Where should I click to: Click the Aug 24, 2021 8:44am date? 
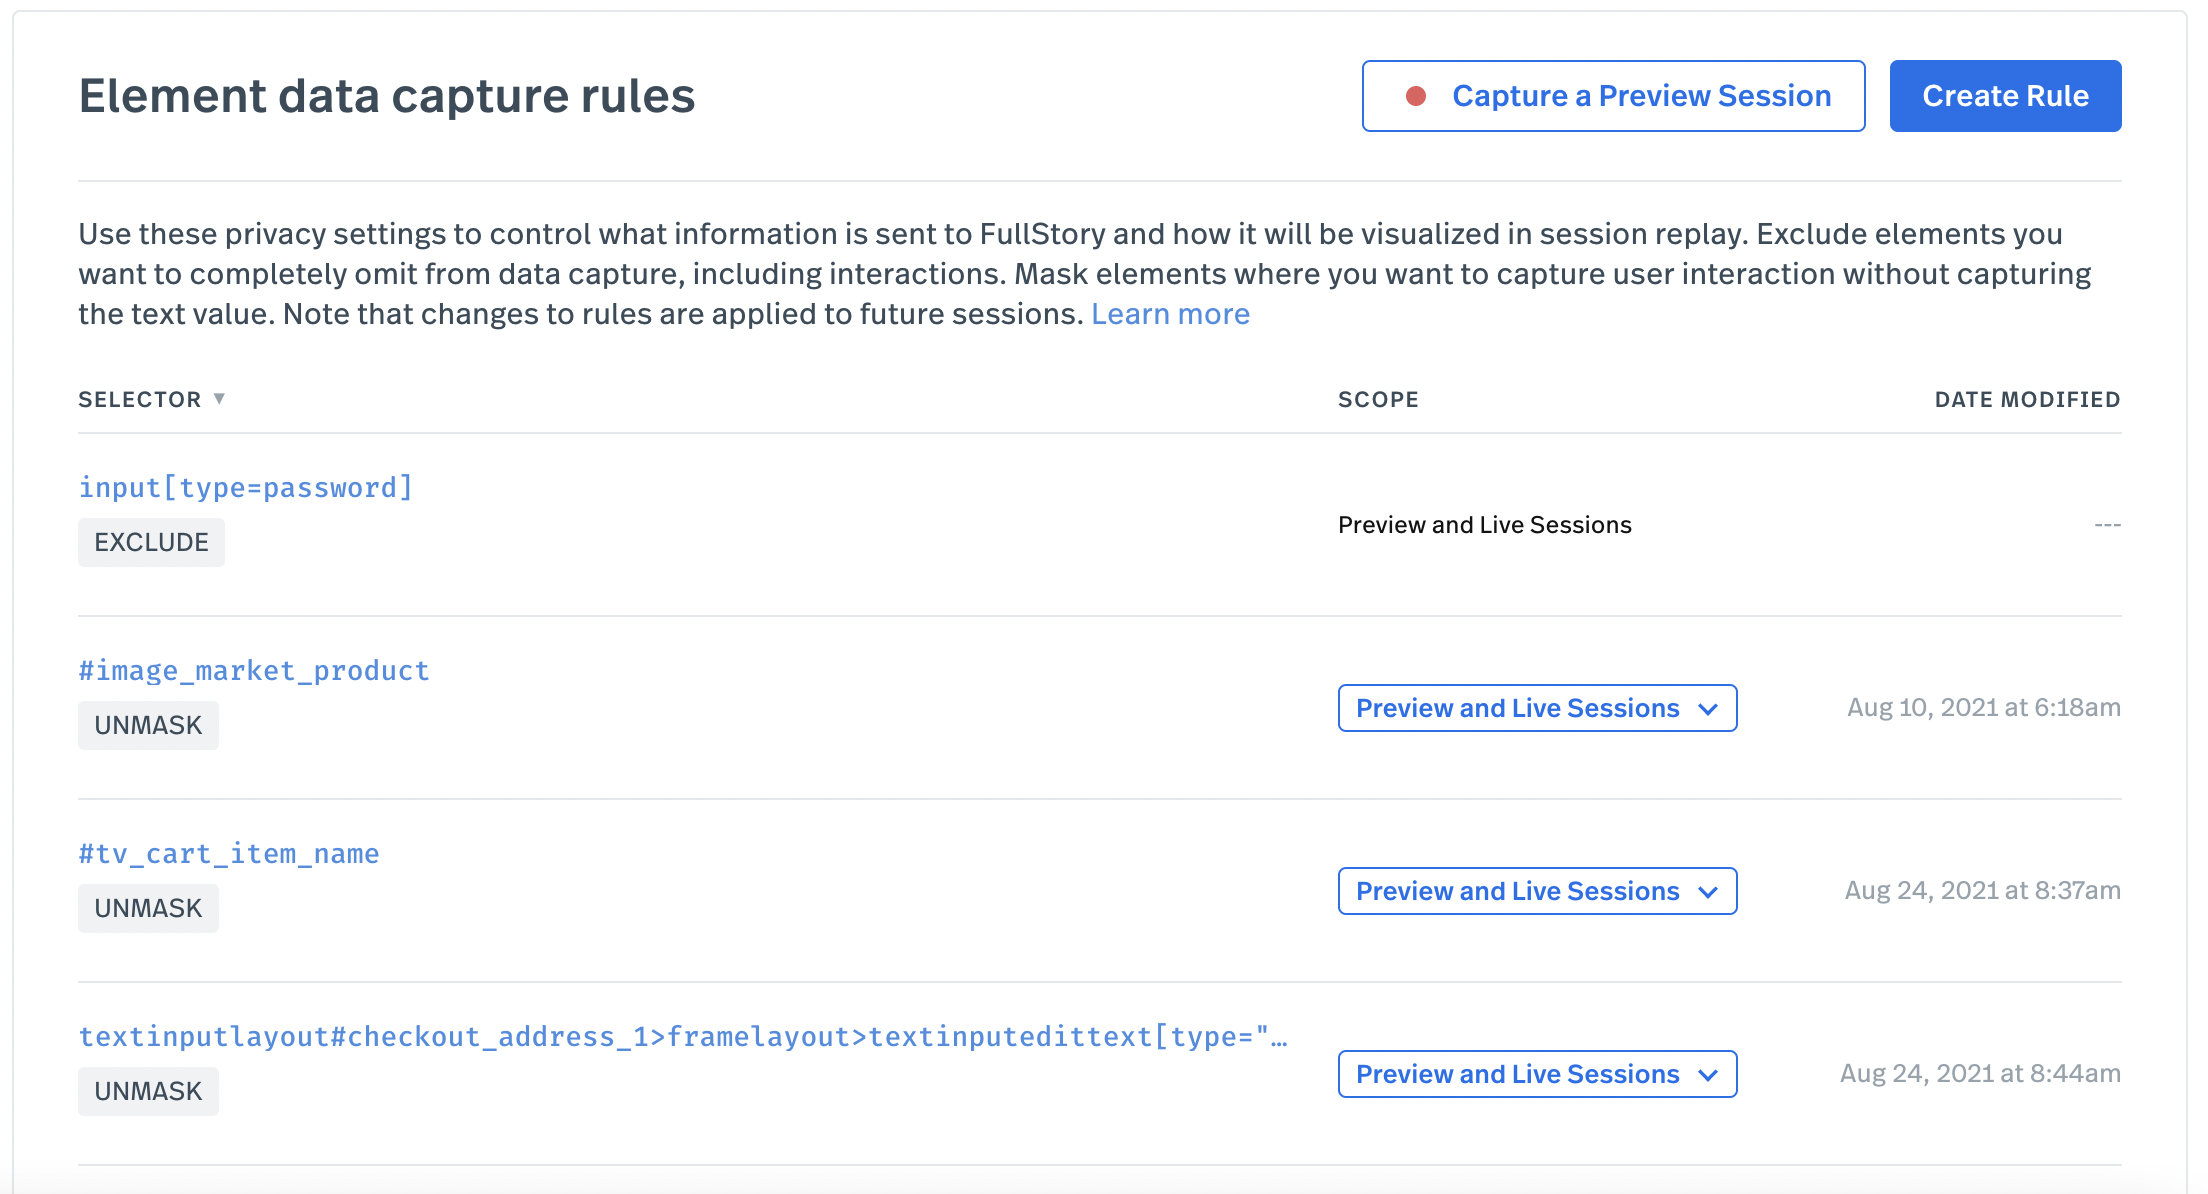1979,1074
